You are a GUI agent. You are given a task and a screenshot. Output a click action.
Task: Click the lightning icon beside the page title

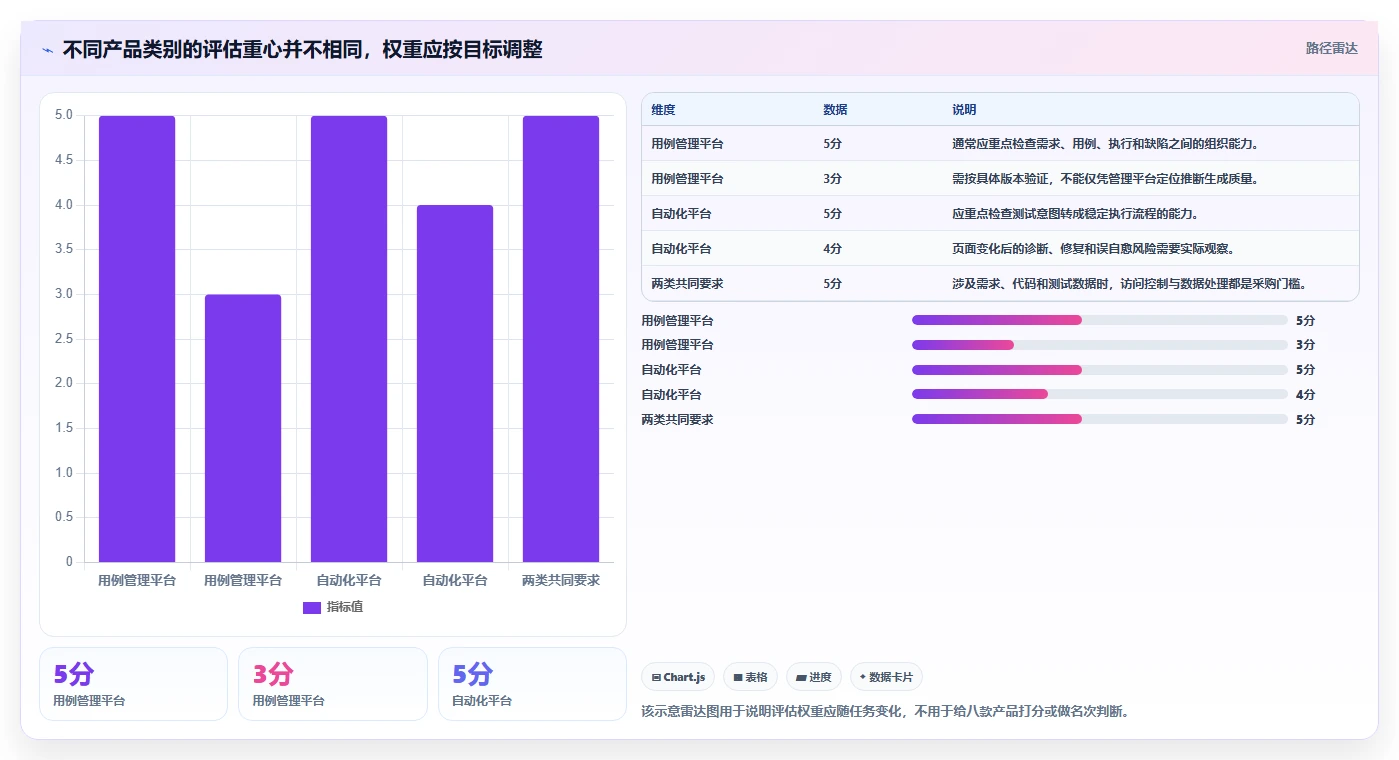point(48,50)
